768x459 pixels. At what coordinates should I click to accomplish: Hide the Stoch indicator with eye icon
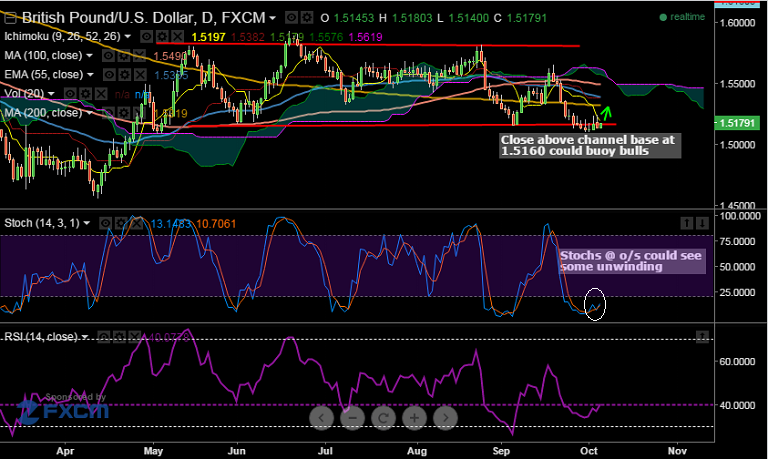click(105, 223)
